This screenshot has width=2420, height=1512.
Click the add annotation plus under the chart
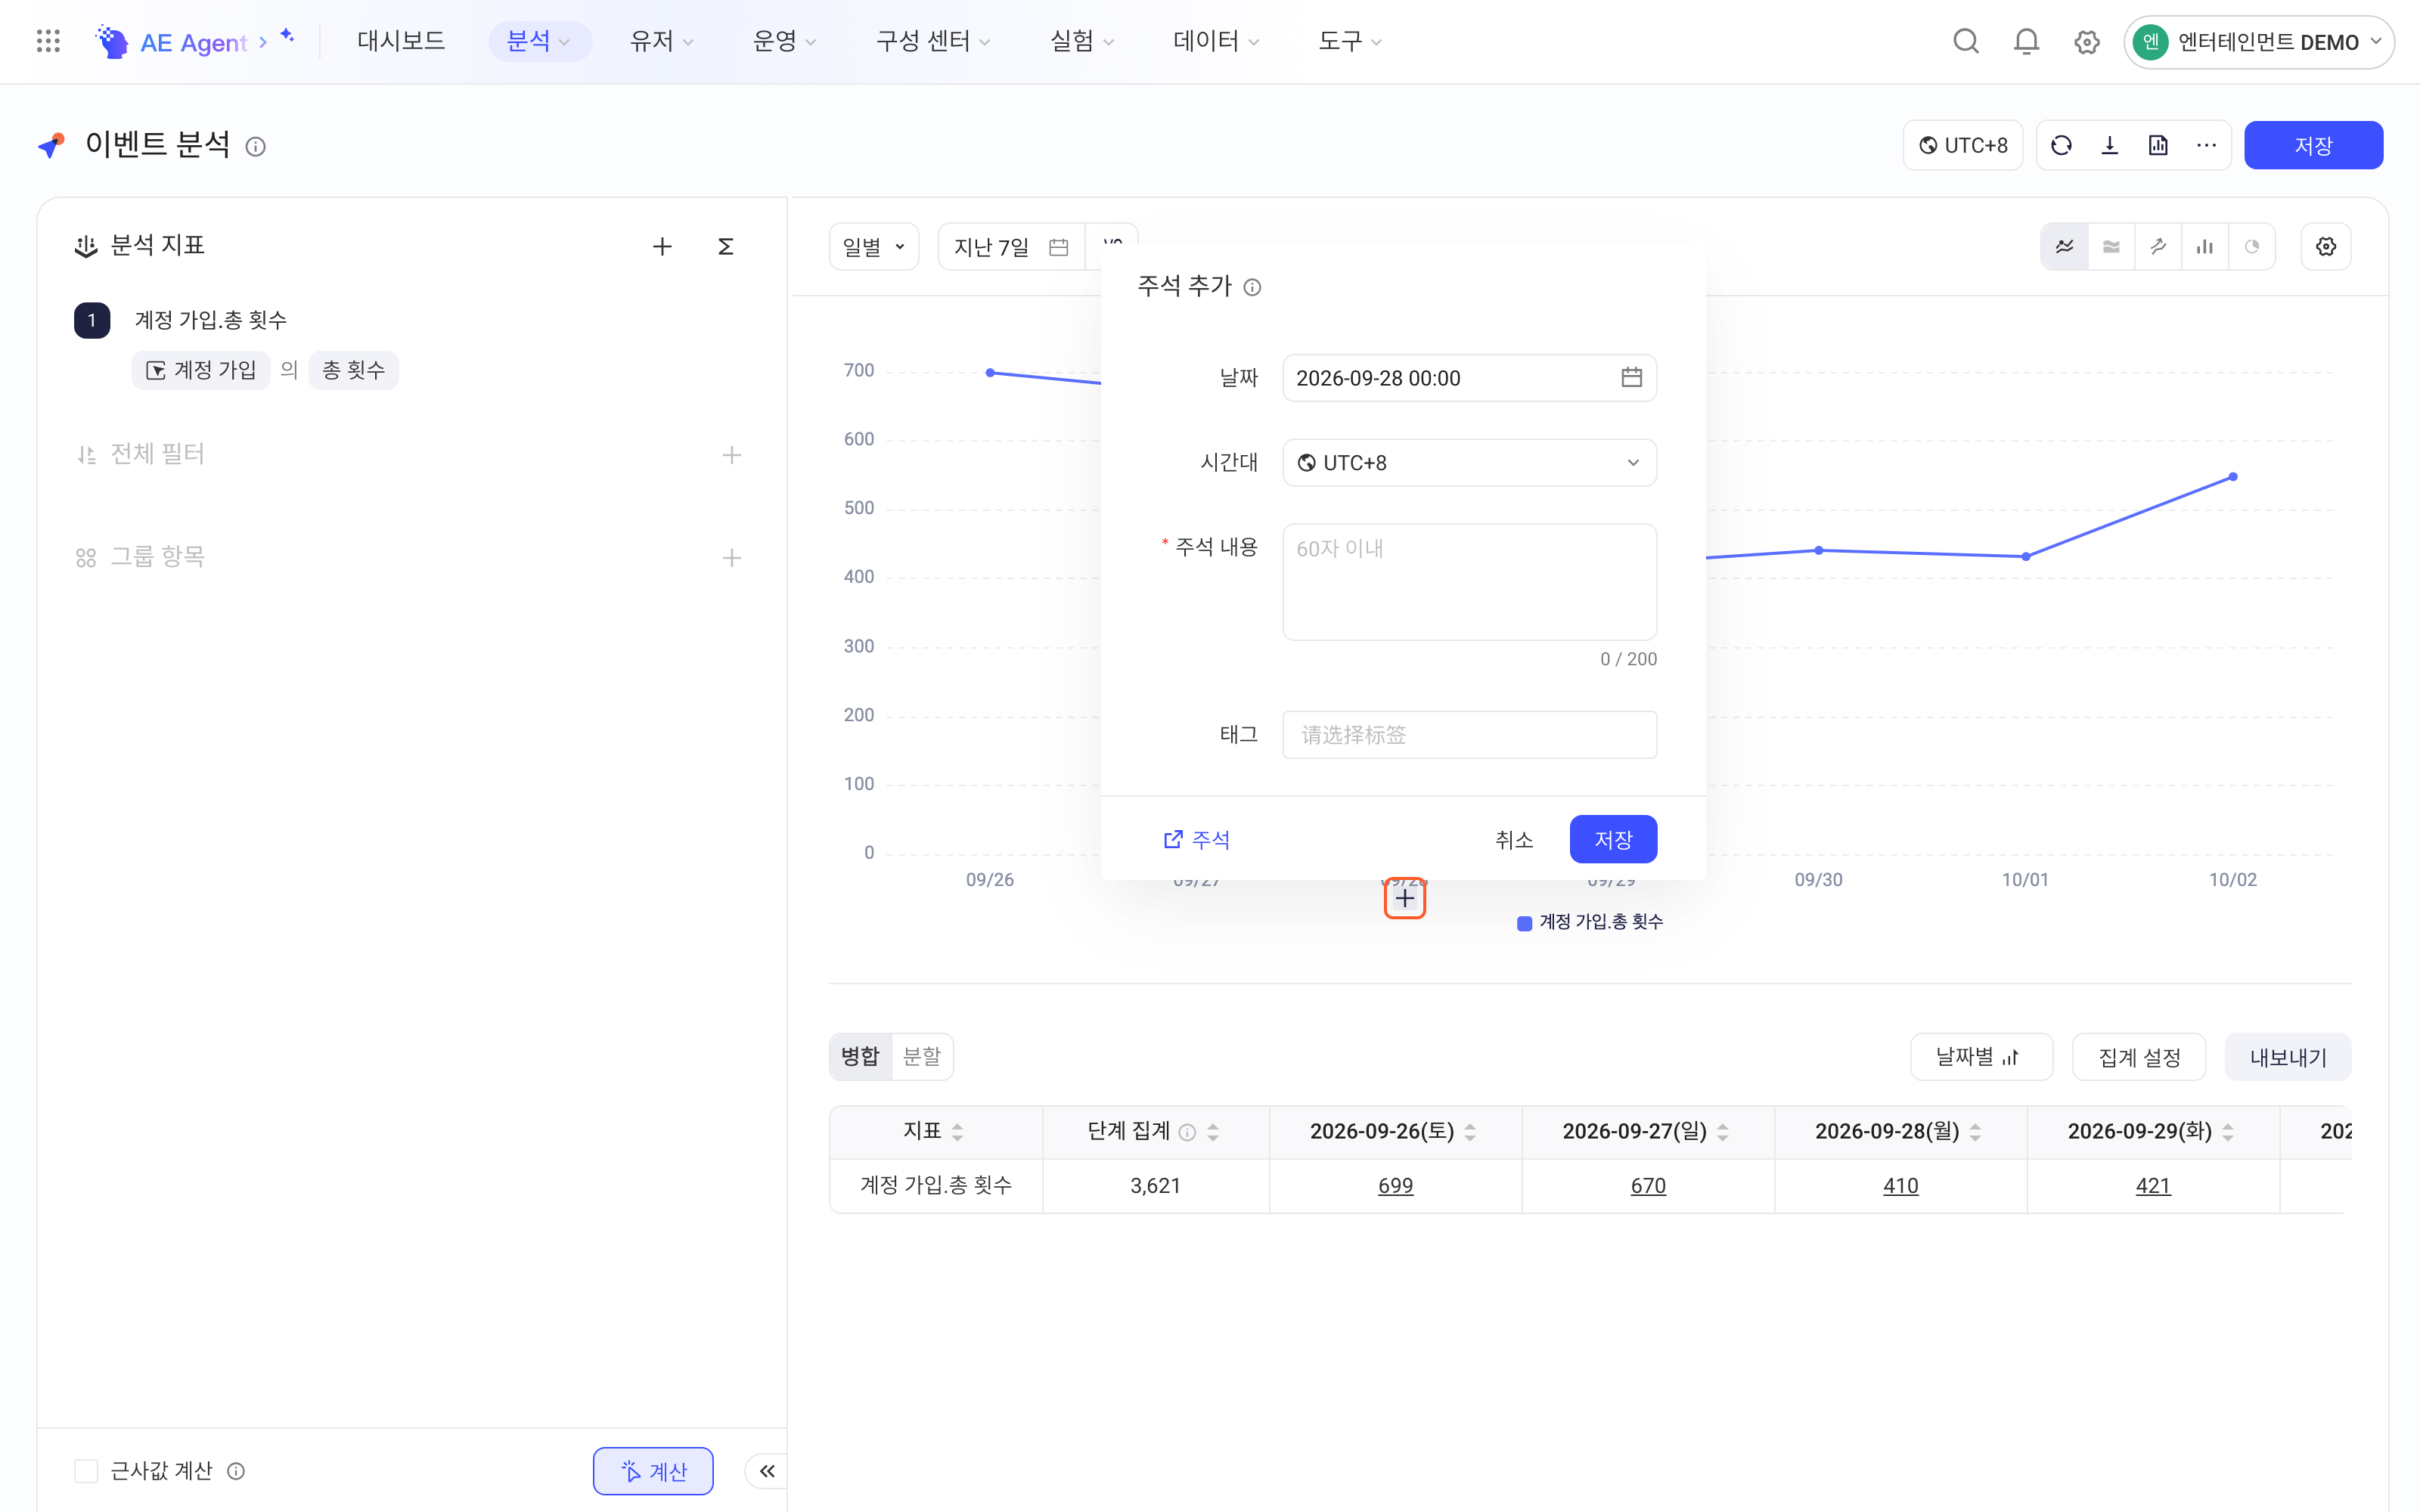[1405, 899]
